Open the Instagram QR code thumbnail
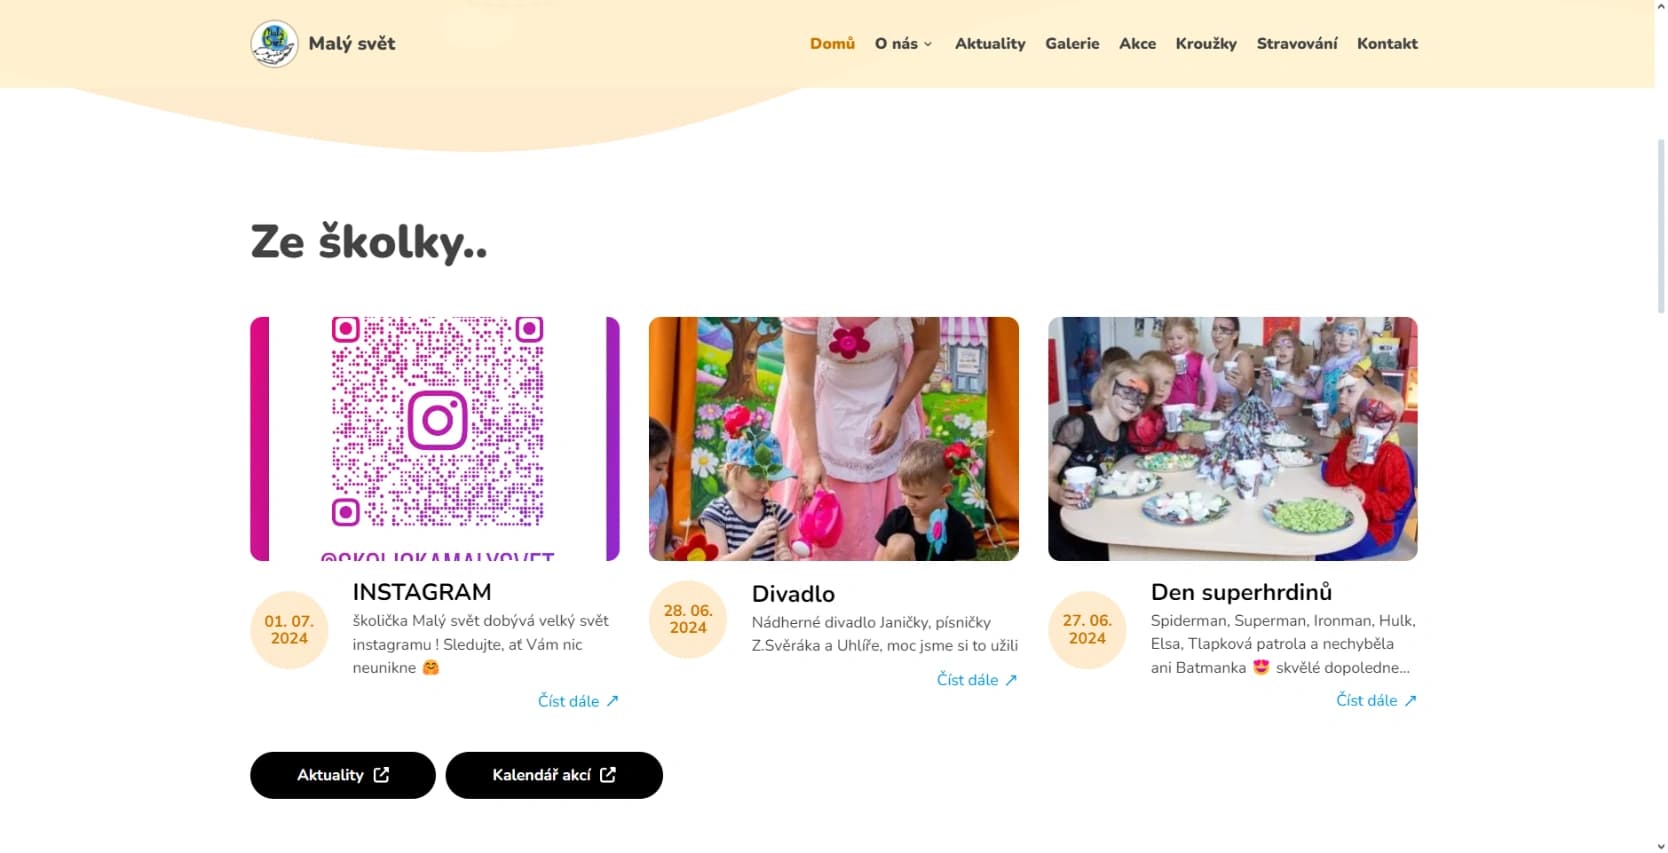 tap(435, 439)
